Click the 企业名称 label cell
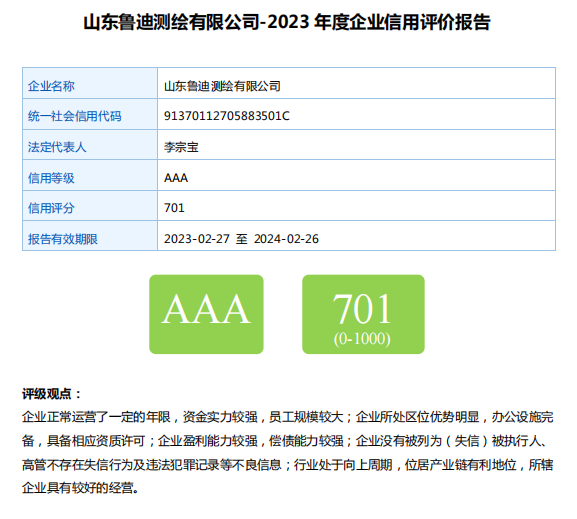Screen dimensions: 577x519 [90, 83]
